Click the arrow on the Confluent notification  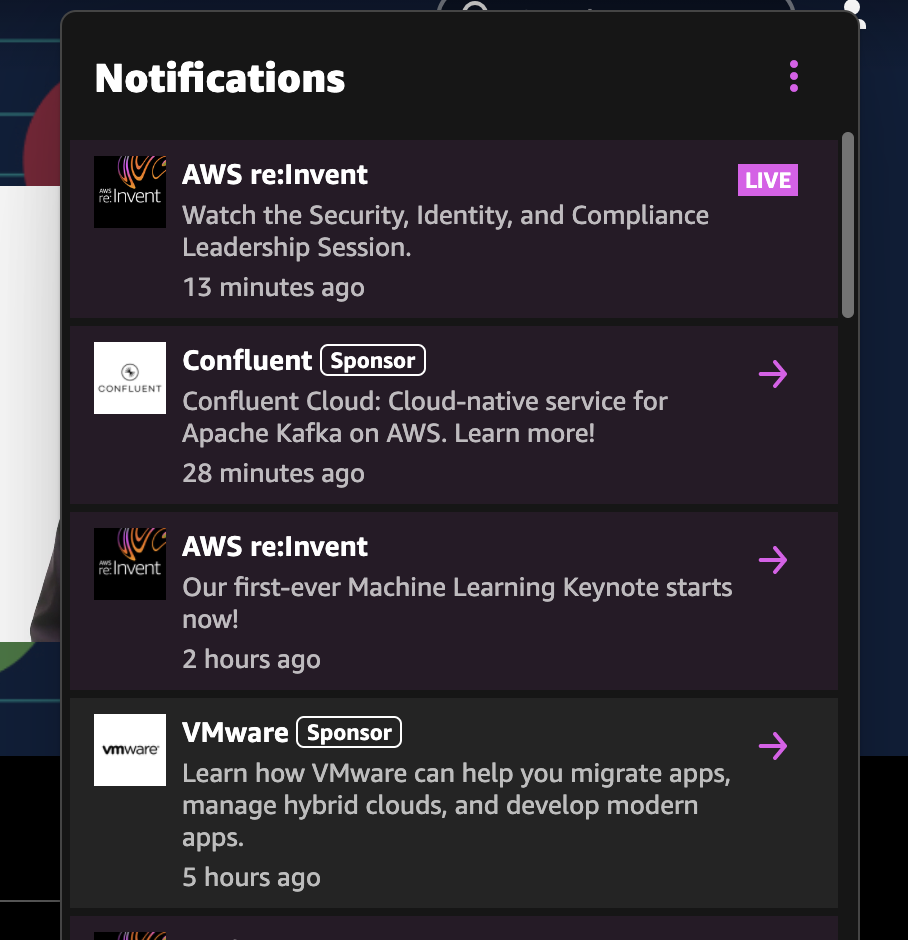(773, 374)
